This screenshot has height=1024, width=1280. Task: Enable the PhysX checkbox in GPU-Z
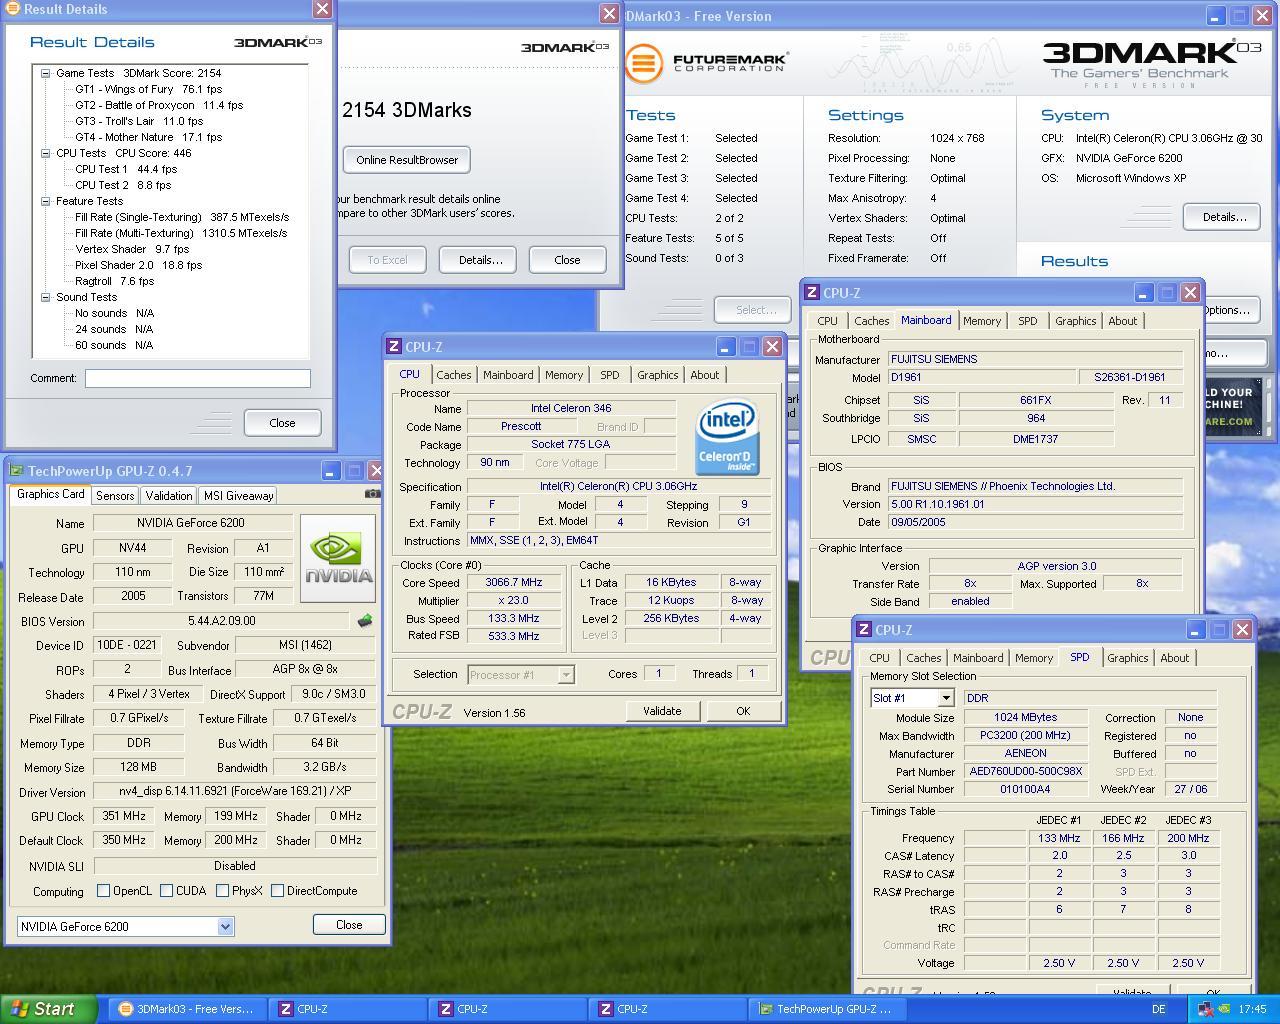222,891
